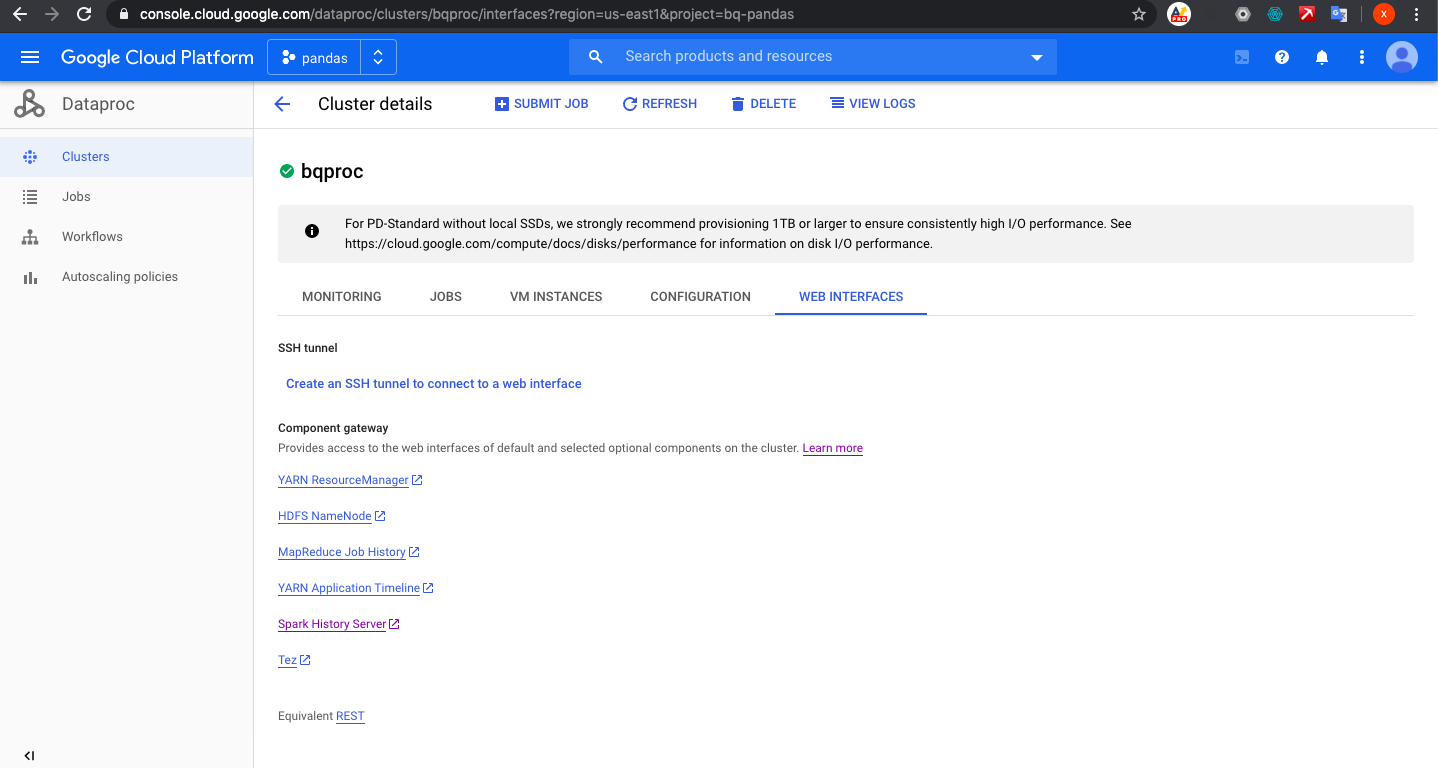Click the Autoscaling policies bar chart icon
This screenshot has width=1438, height=768.
tap(30, 277)
